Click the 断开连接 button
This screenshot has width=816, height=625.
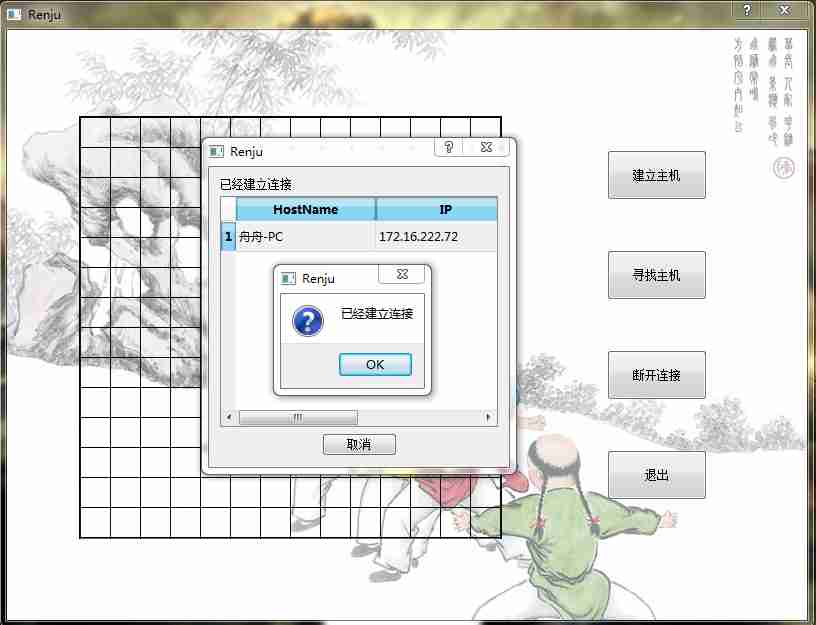click(657, 375)
